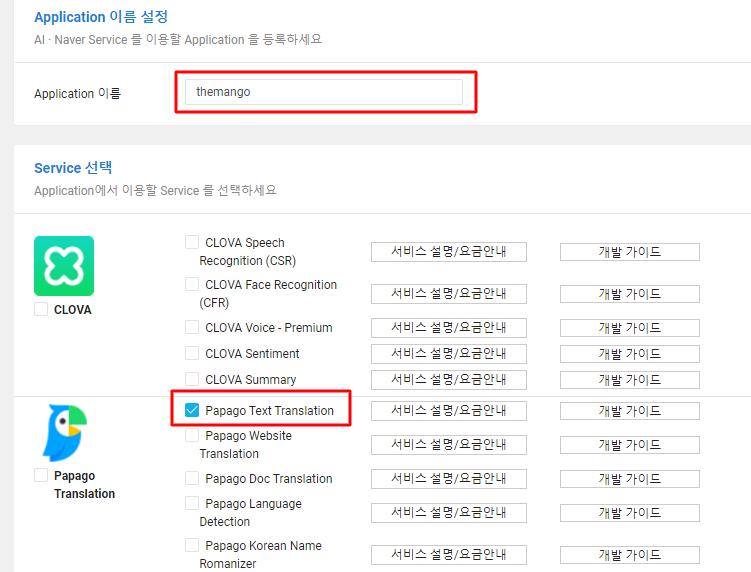Image resolution: width=751 pixels, height=572 pixels.
Task: Click the 'Application 이름 설정' heading
Action: pos(101,17)
